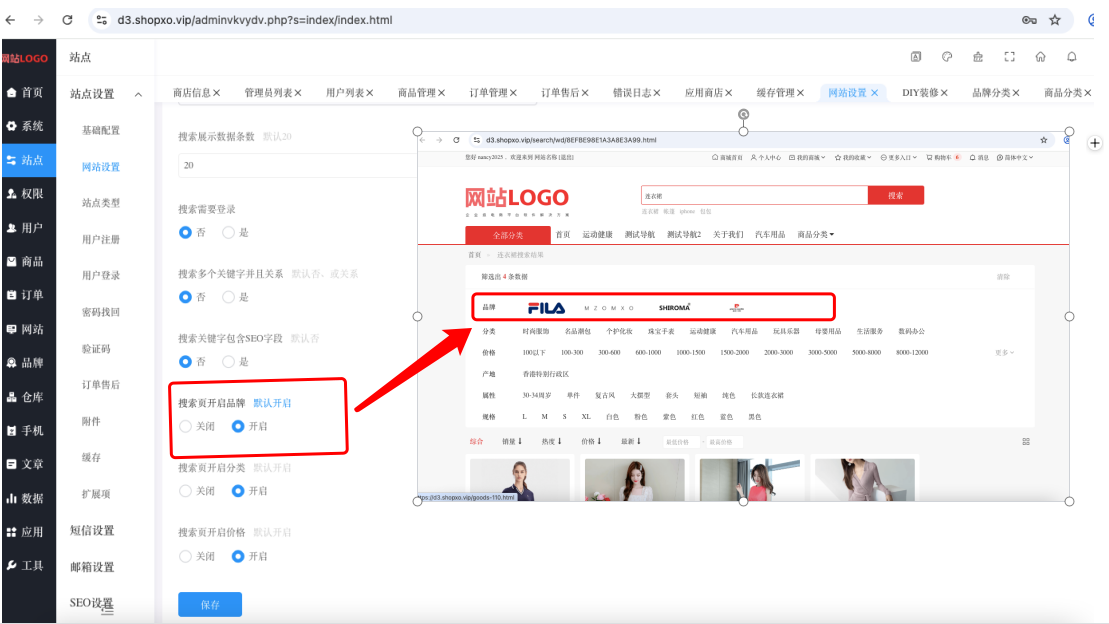Select 关闭 for 搜索页开启价格
Viewport: 1109px width, 624px height.
point(186,556)
